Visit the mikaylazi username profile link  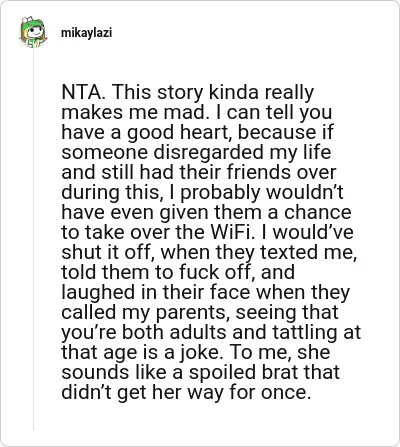(86, 33)
